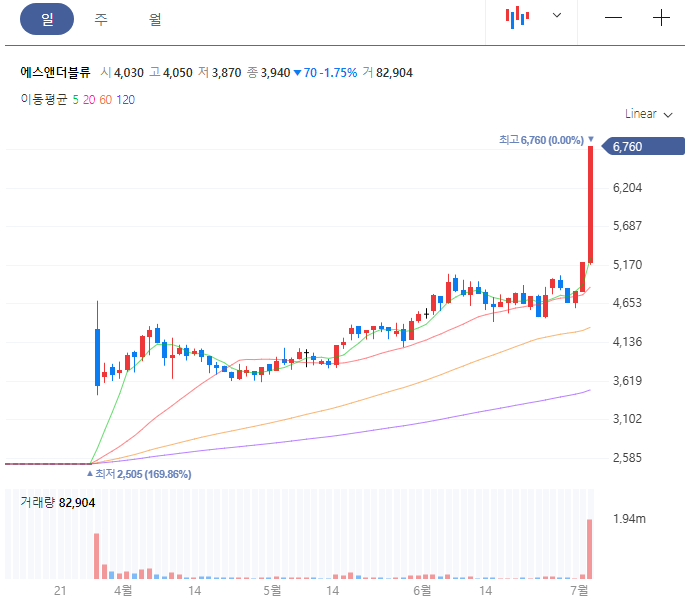Toggle the 5-day moving average
Viewport: 696px width, 611px height.
coord(75,100)
